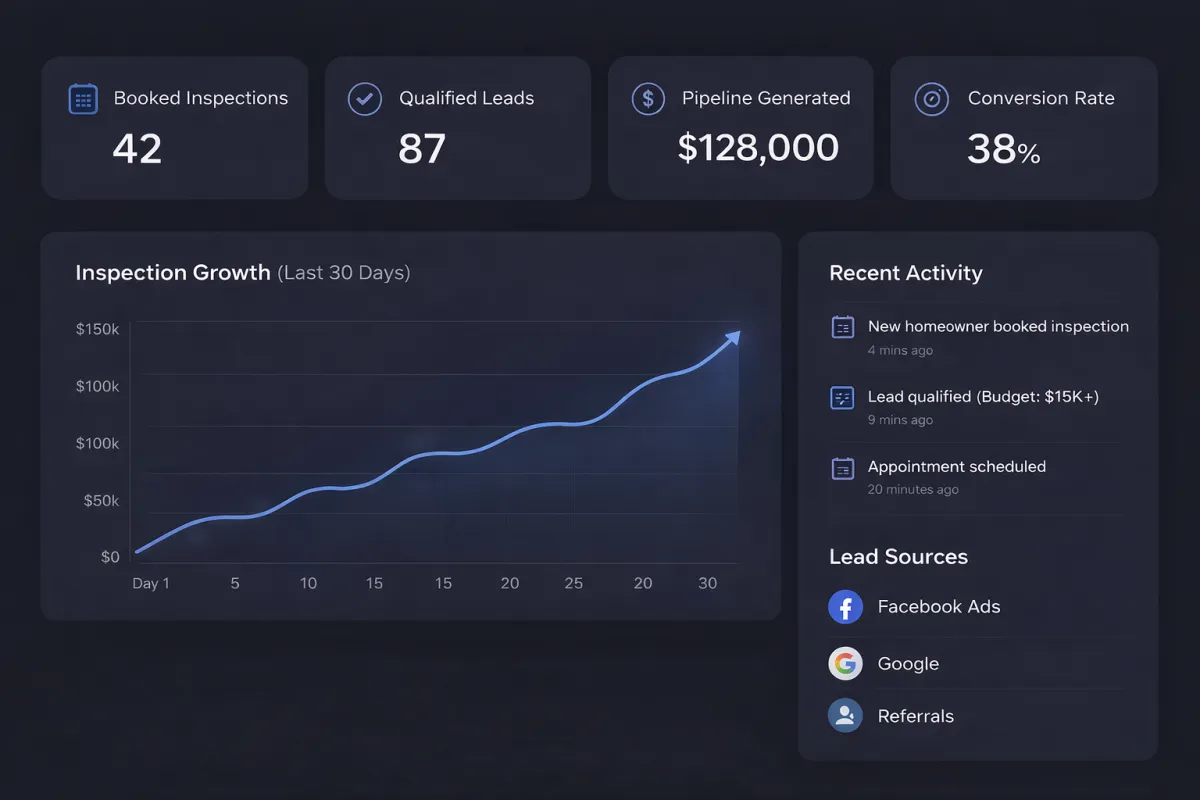The height and width of the screenshot is (800, 1200).
Task: Click the Booked Inspections label
Action: 201,98
